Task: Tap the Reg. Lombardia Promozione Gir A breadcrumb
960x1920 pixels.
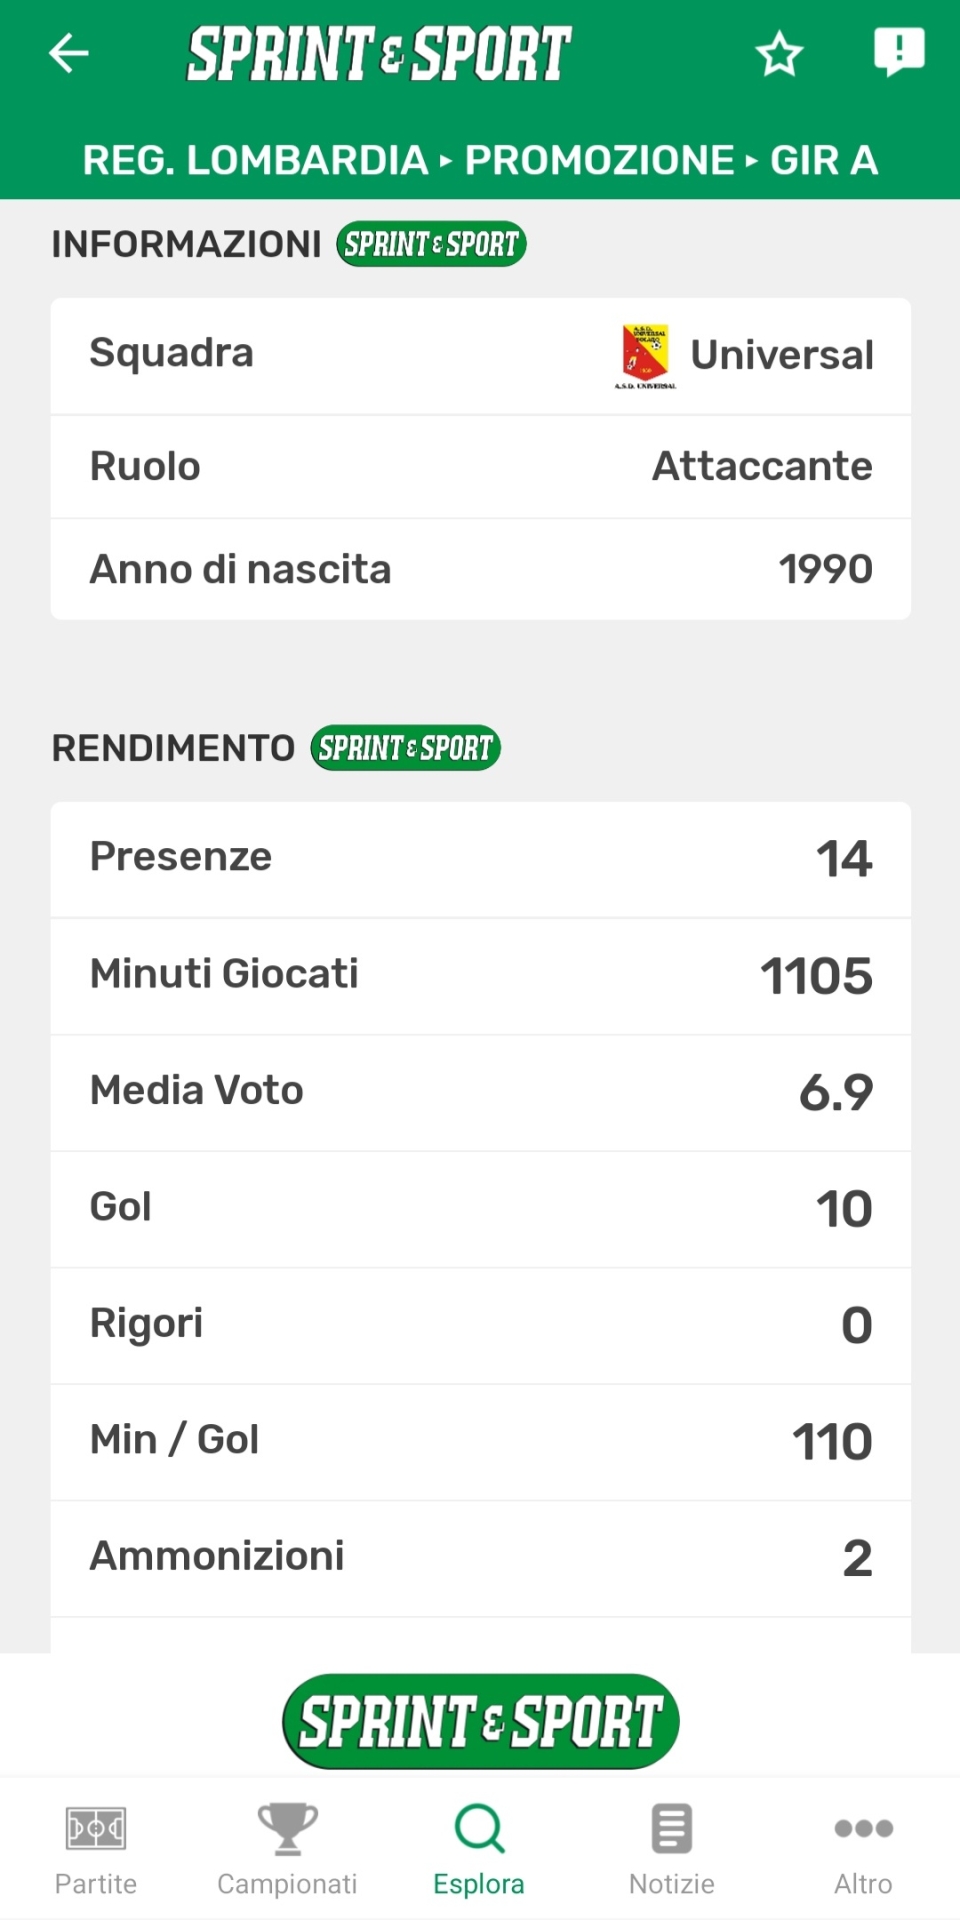Action: click(x=480, y=160)
